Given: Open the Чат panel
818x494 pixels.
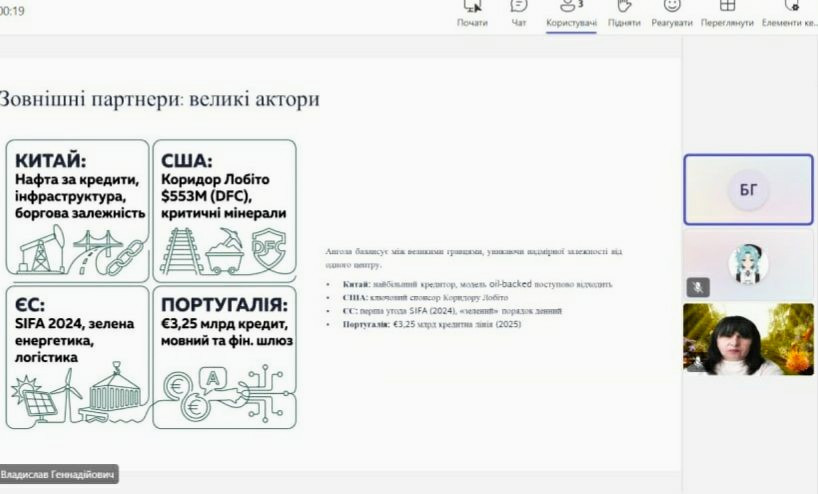Looking at the screenshot, I should tap(519, 11).
